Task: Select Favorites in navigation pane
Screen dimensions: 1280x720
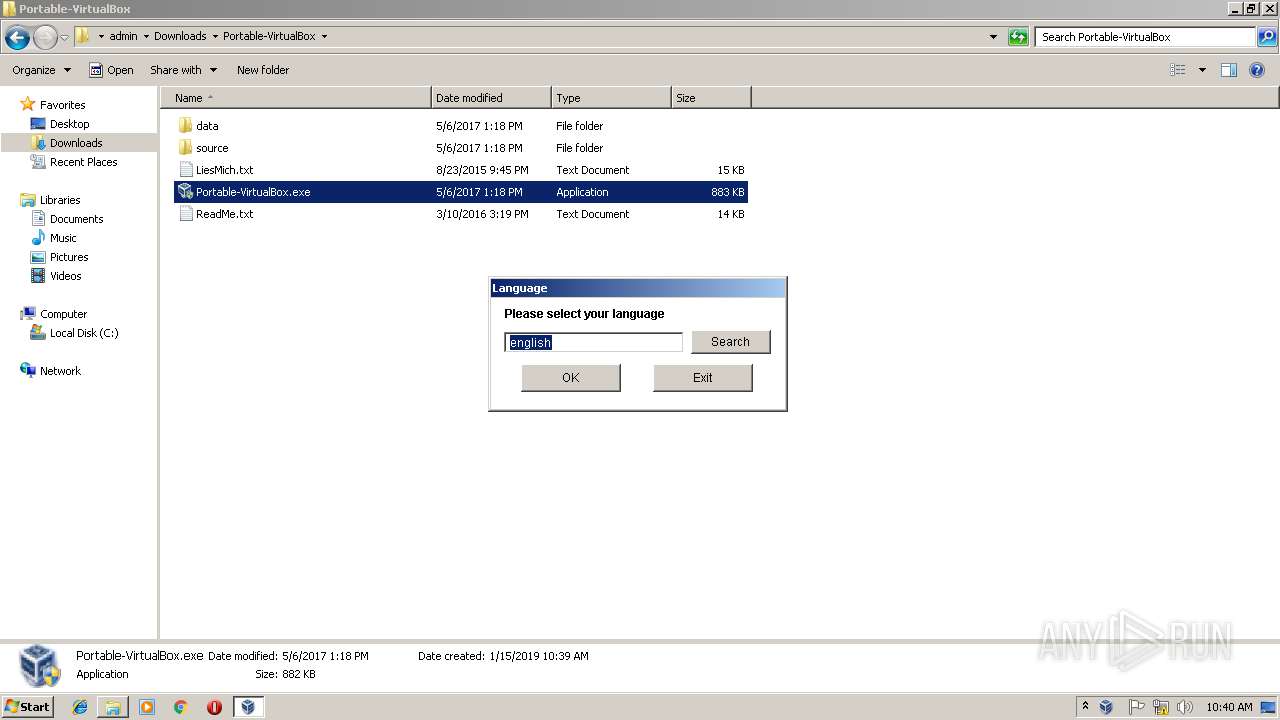Action: coord(62,105)
